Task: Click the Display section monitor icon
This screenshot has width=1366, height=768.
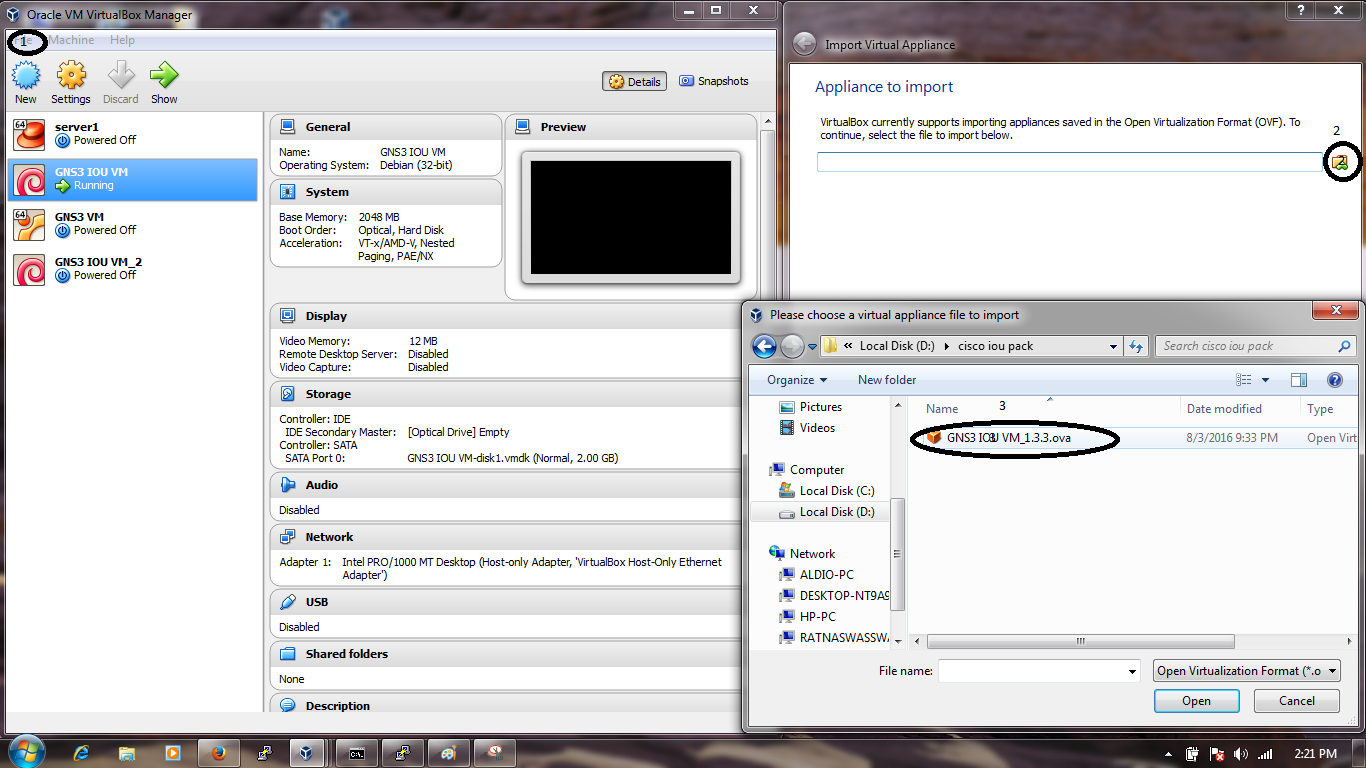Action: 288,316
